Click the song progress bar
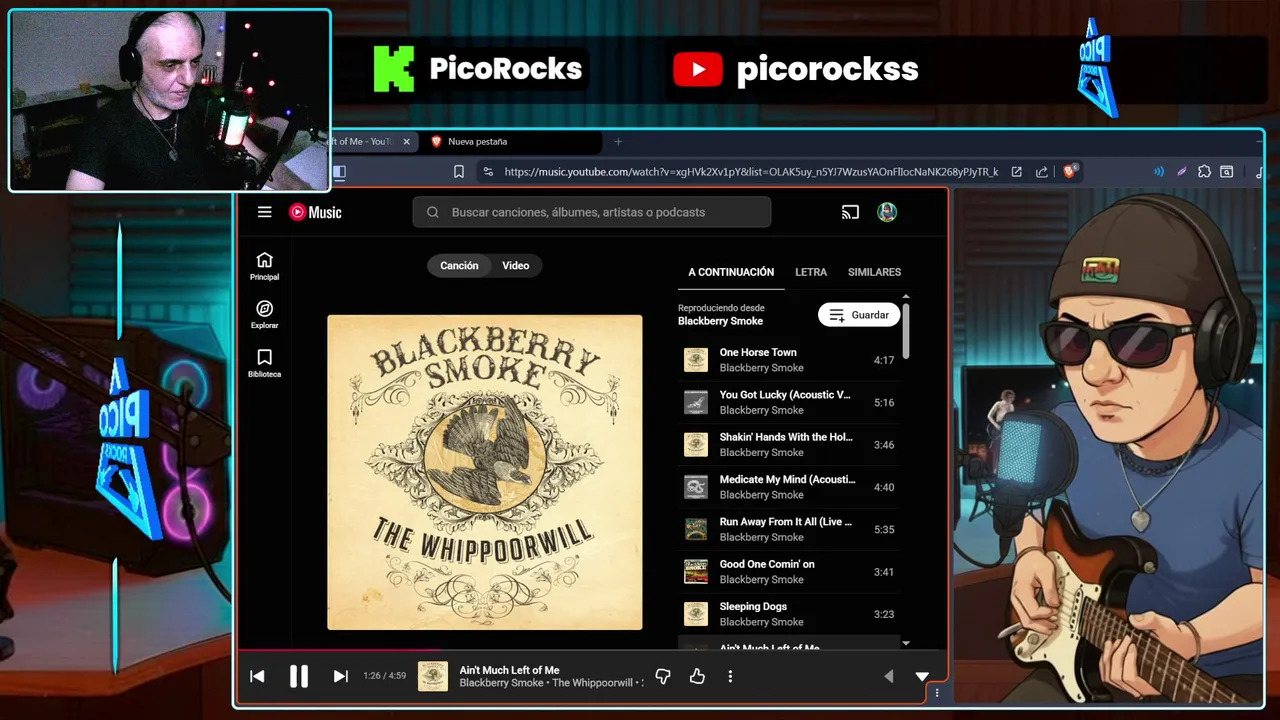1280x720 pixels. (590, 650)
